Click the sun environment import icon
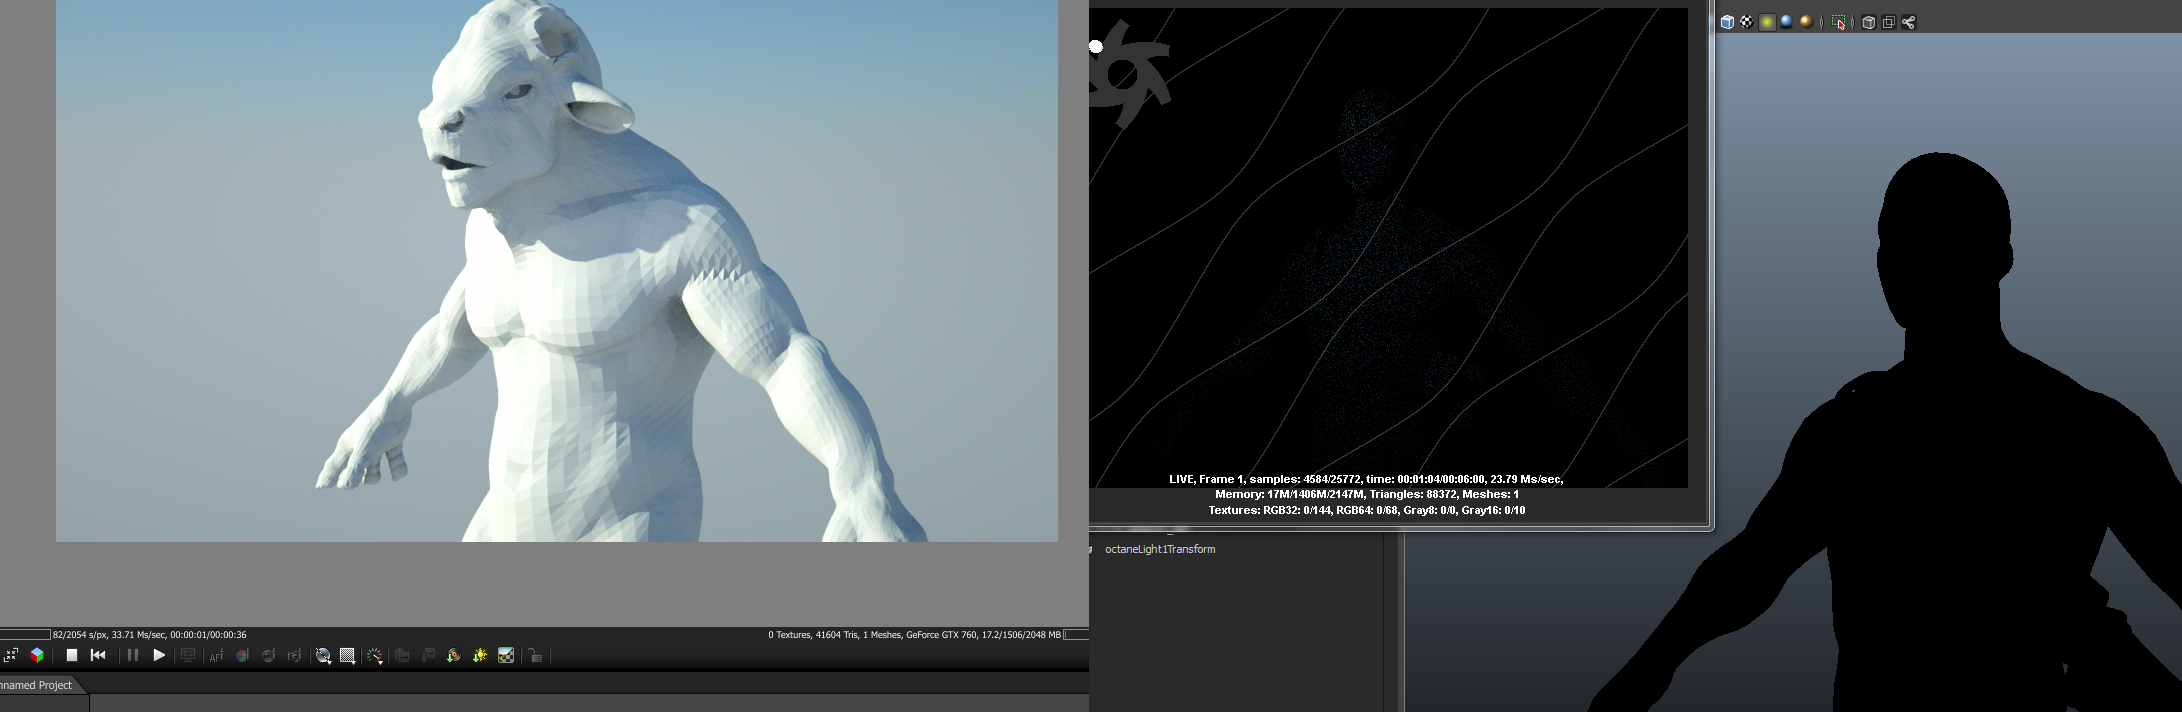Screen dimensions: 2182x712 480,655
